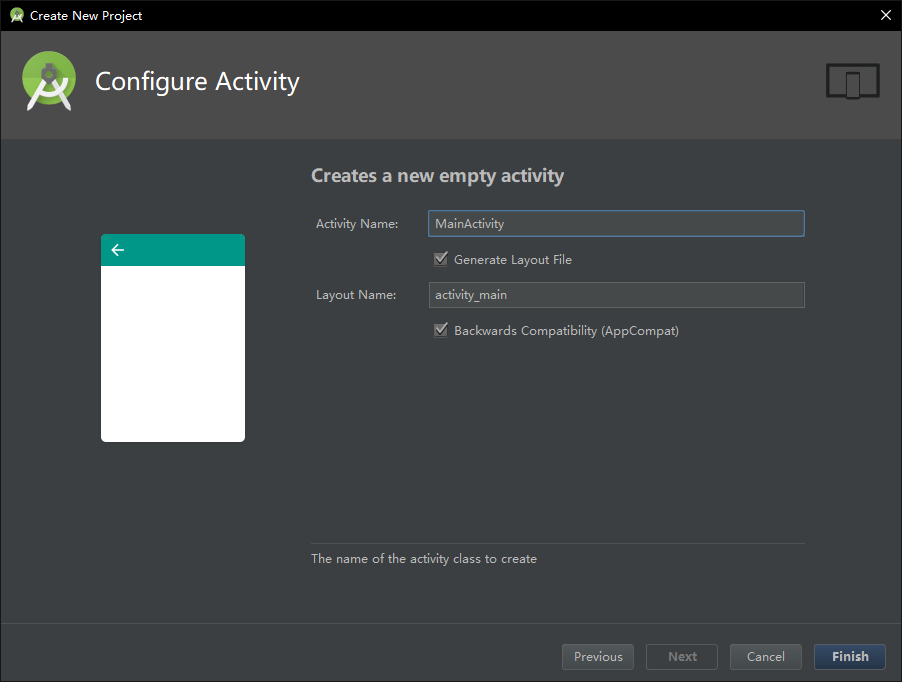Focus the Activity Name input field
902x682 pixels.
pos(616,224)
